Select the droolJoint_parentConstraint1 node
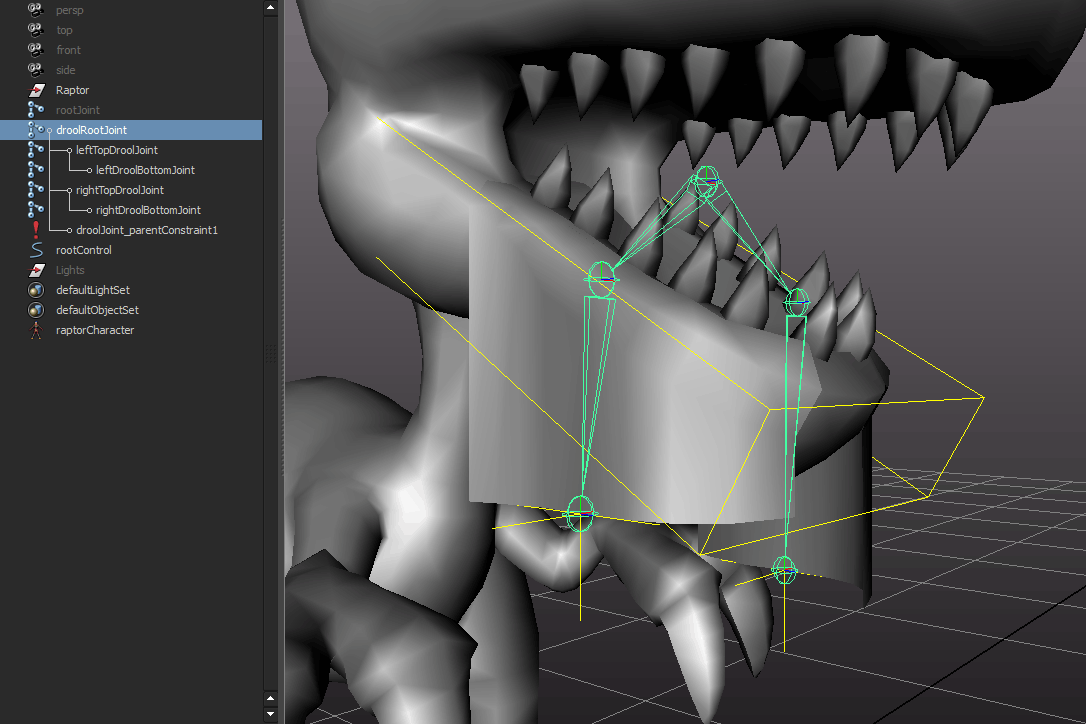The width and height of the screenshot is (1086, 724). [x=146, y=230]
